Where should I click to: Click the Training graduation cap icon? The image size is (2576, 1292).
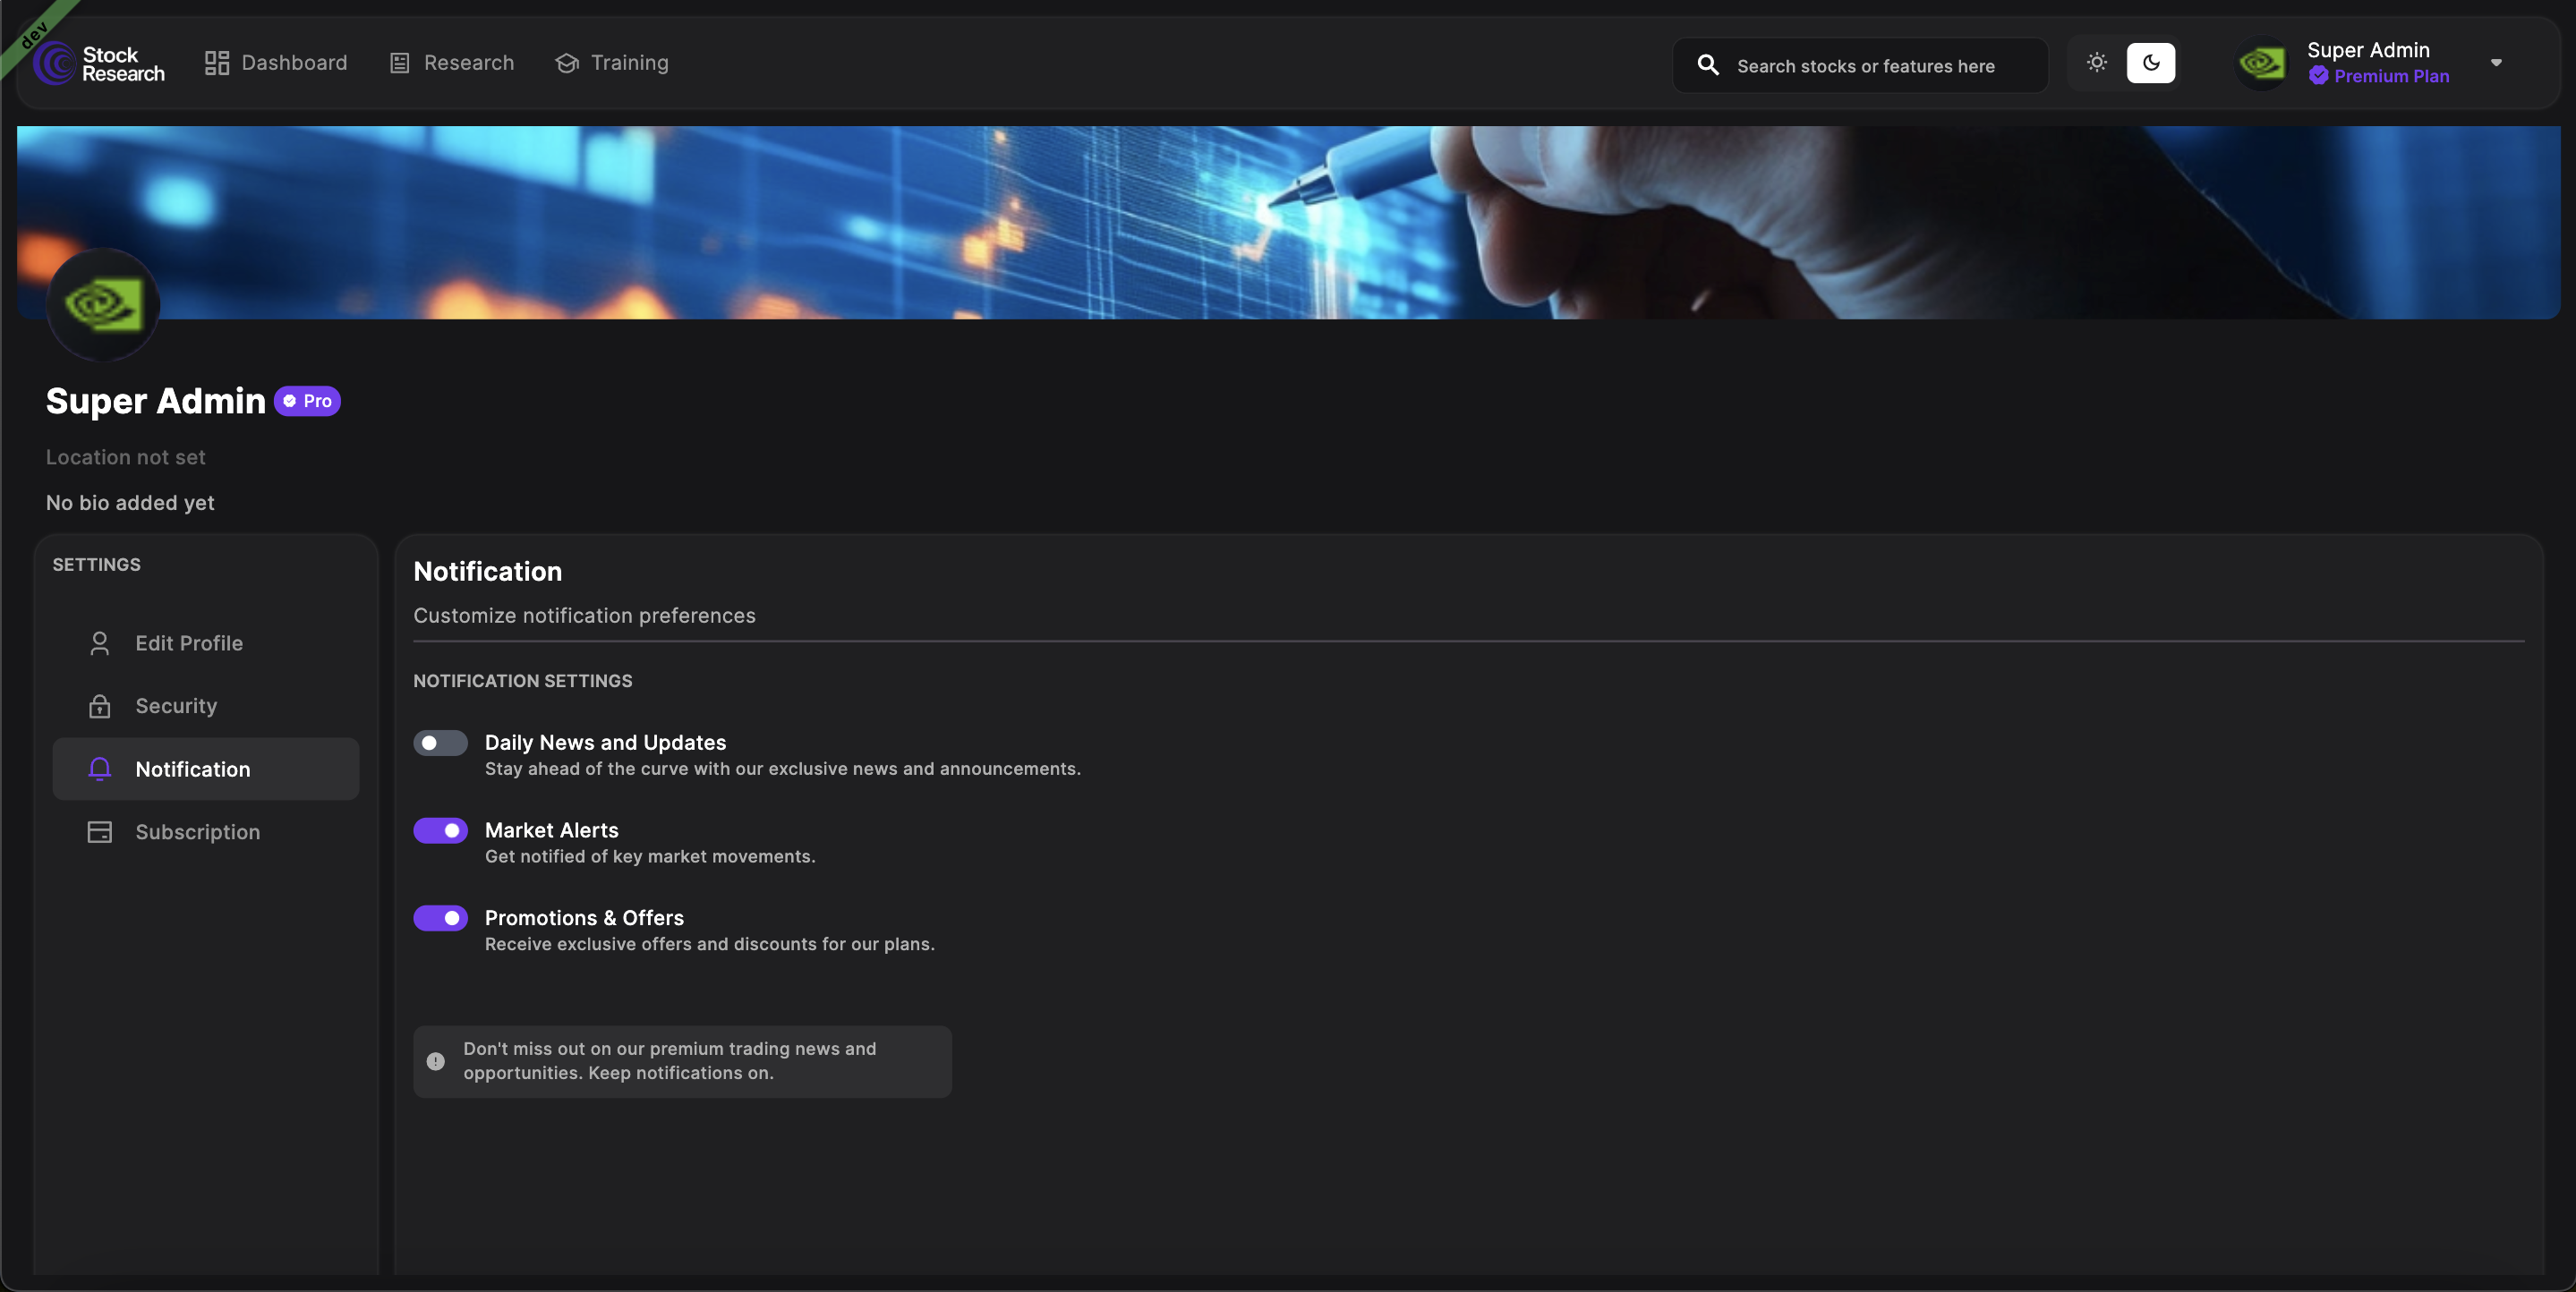[567, 63]
